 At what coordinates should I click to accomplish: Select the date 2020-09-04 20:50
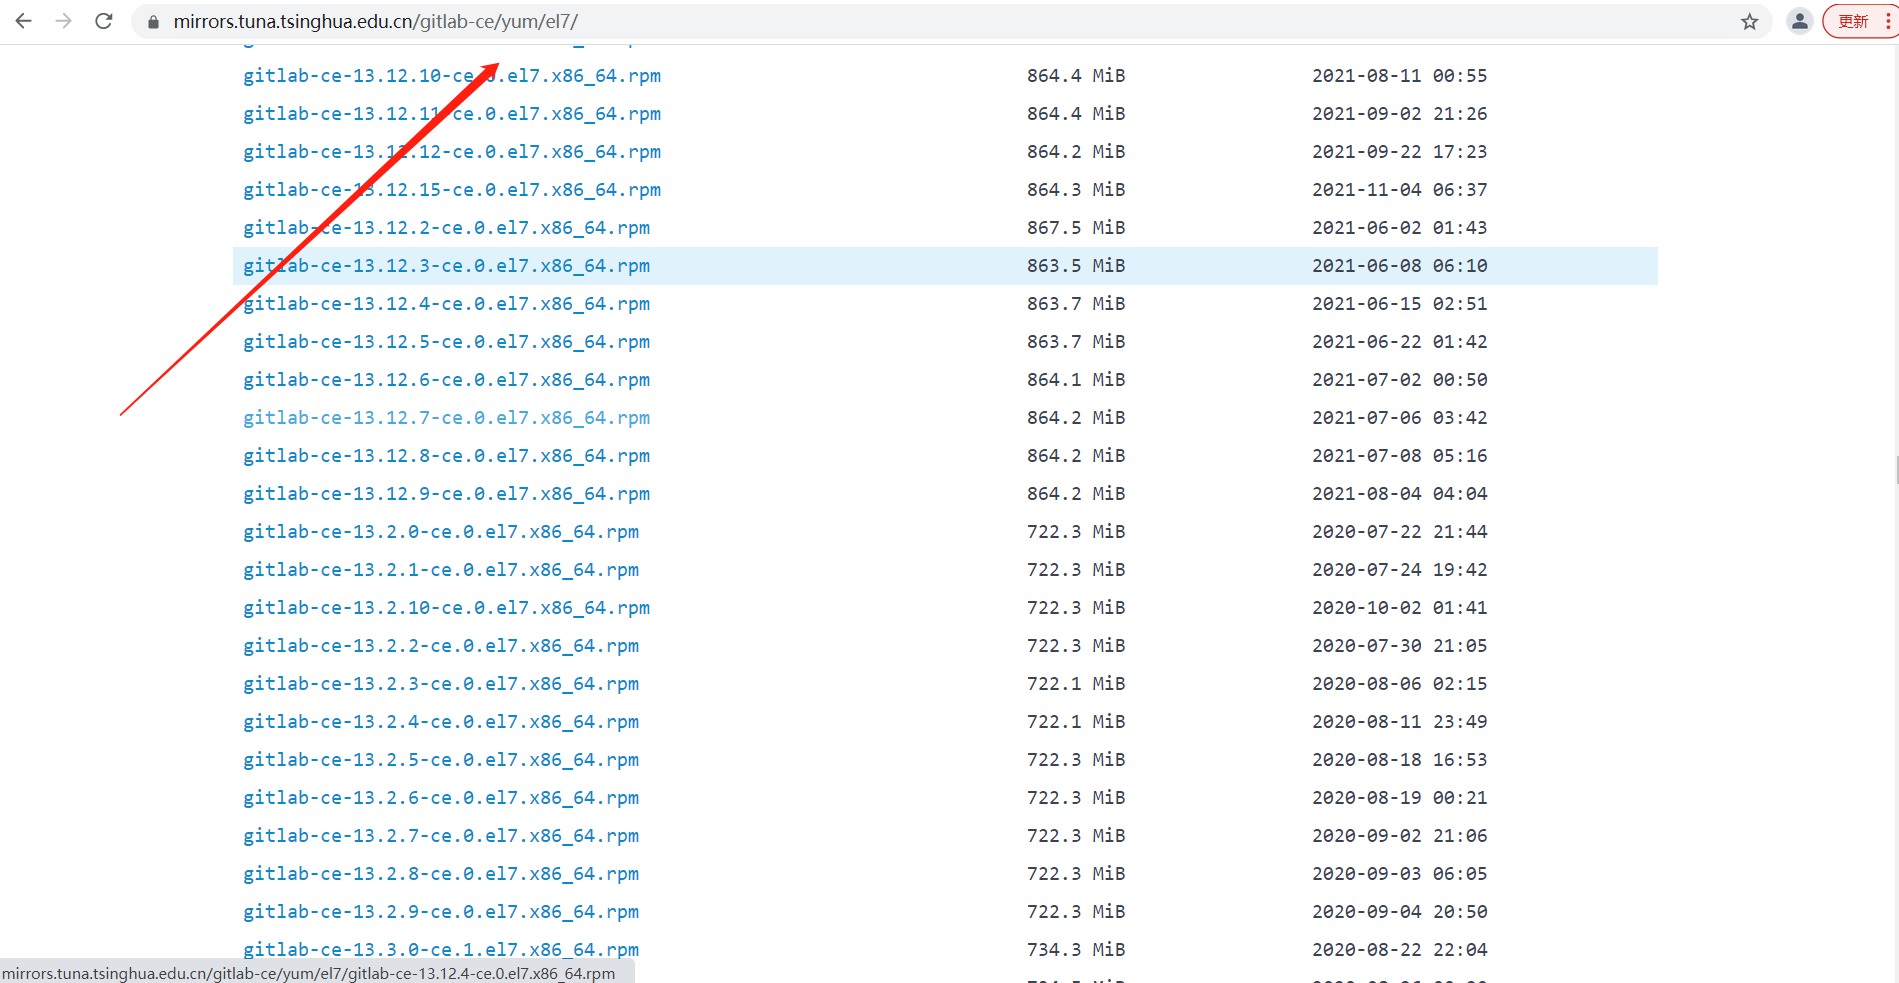pos(1400,912)
